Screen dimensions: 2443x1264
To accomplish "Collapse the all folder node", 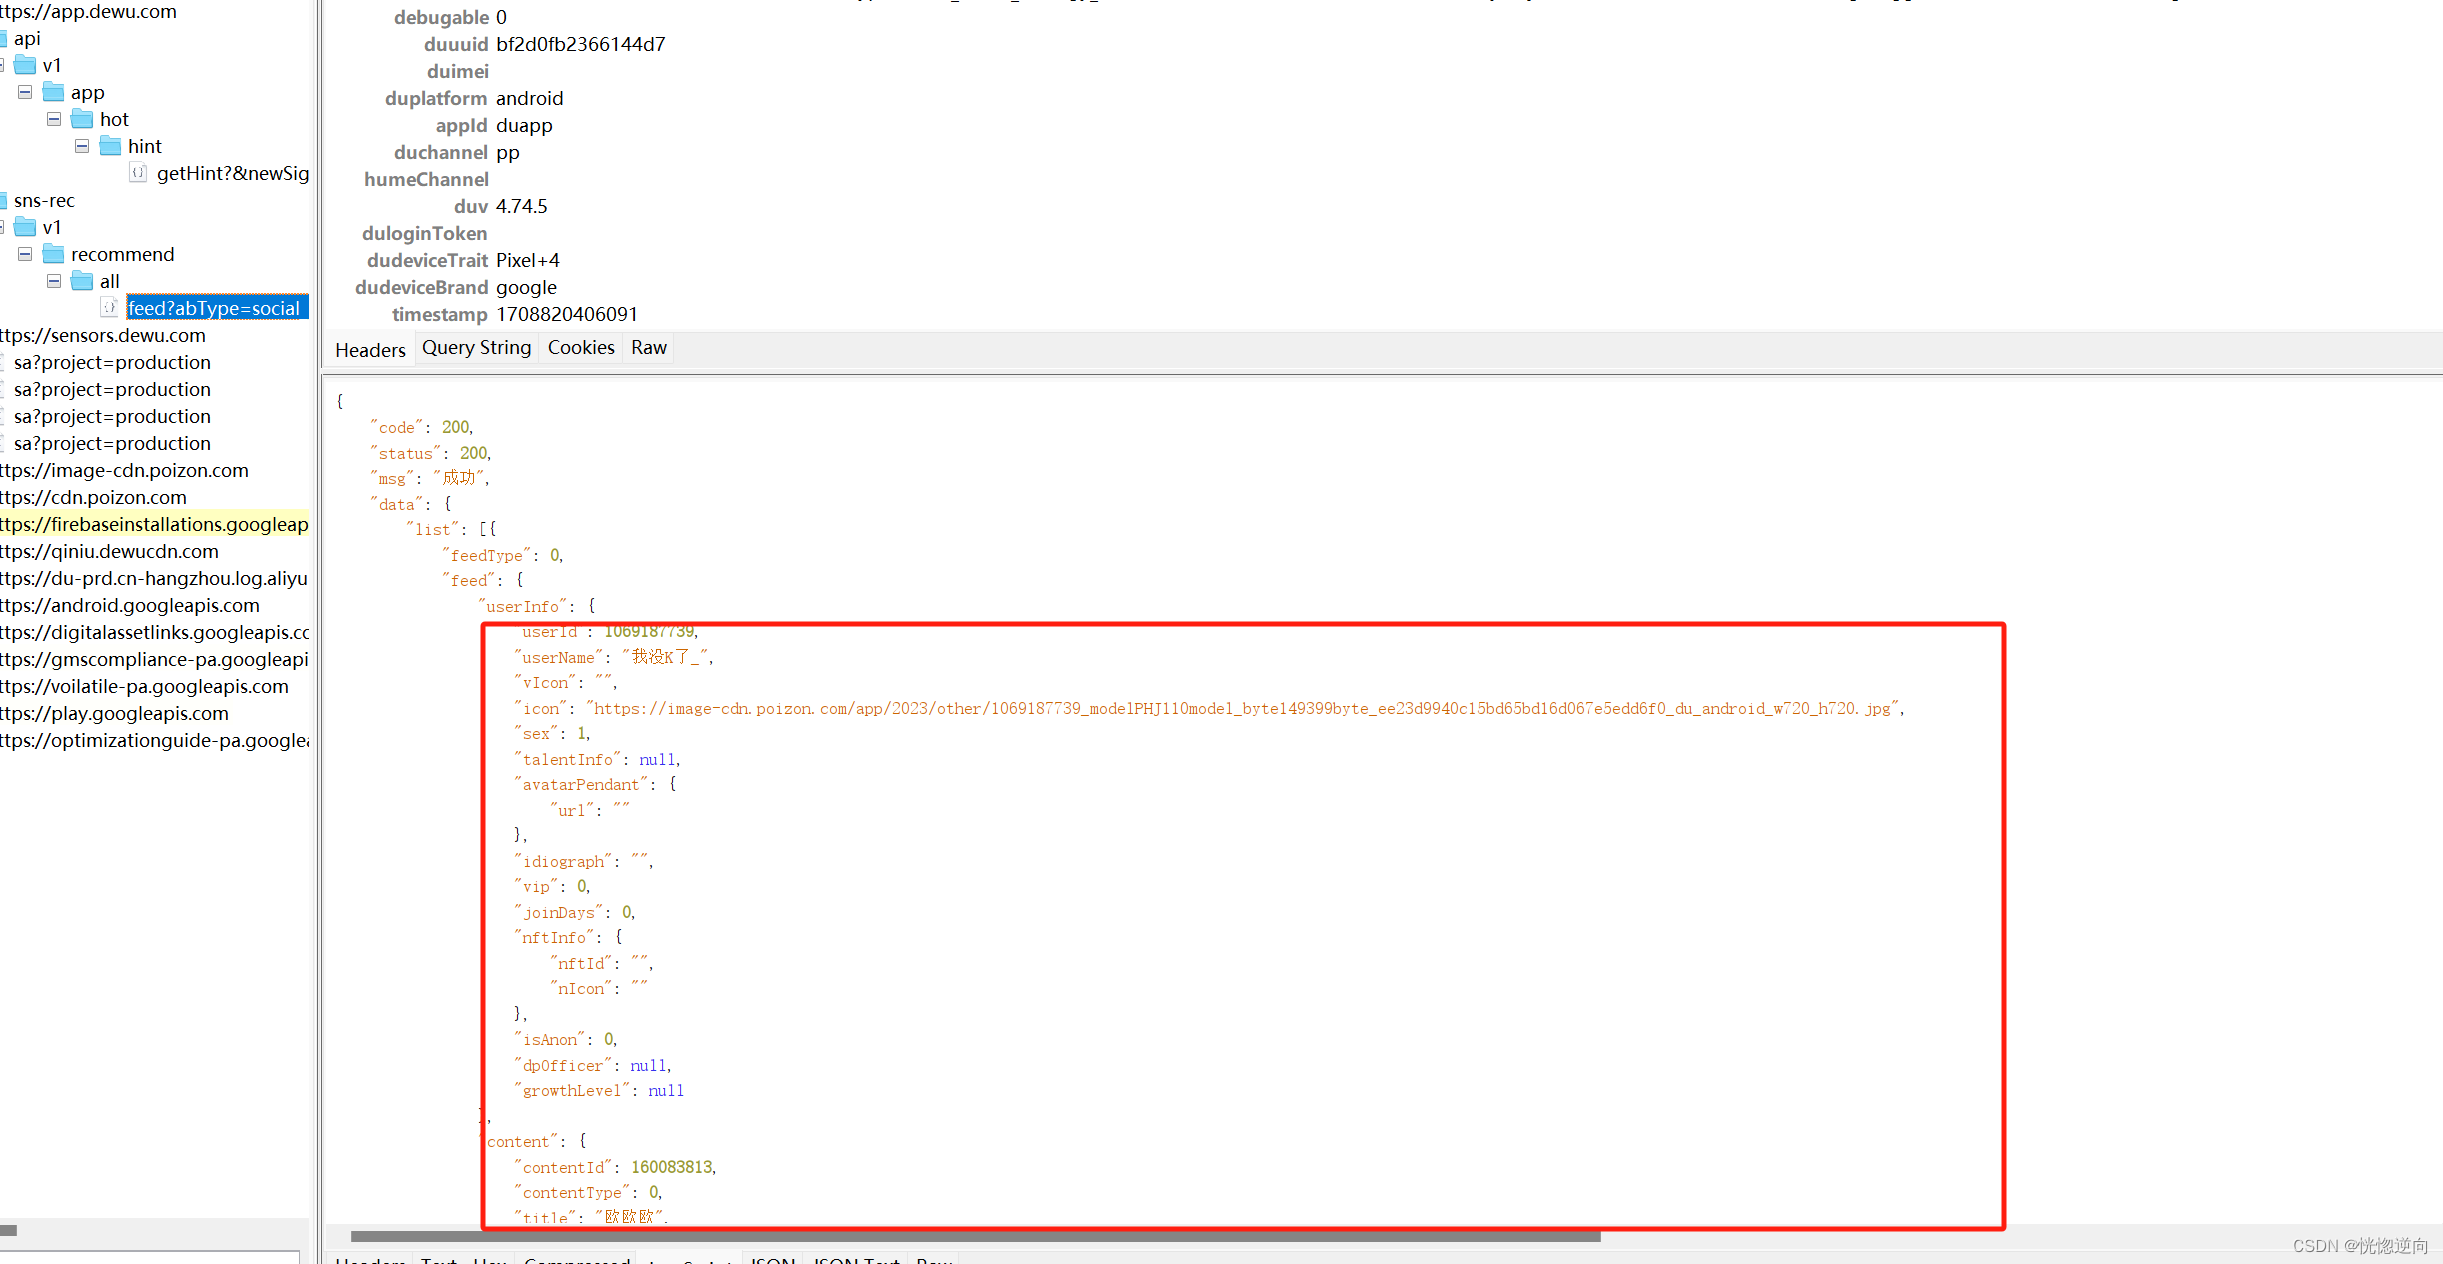I will click(54, 281).
